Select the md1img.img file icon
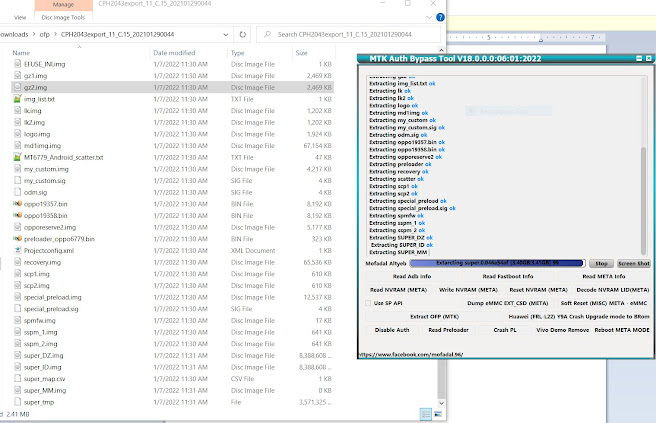The image size is (656, 423). tap(17, 146)
